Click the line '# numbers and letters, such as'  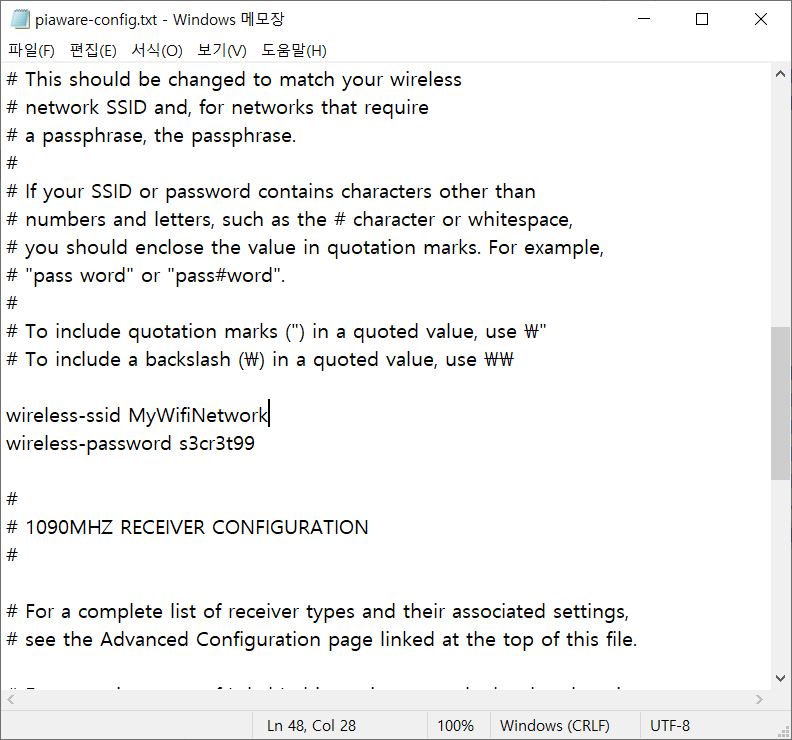pyautogui.click(x=289, y=219)
